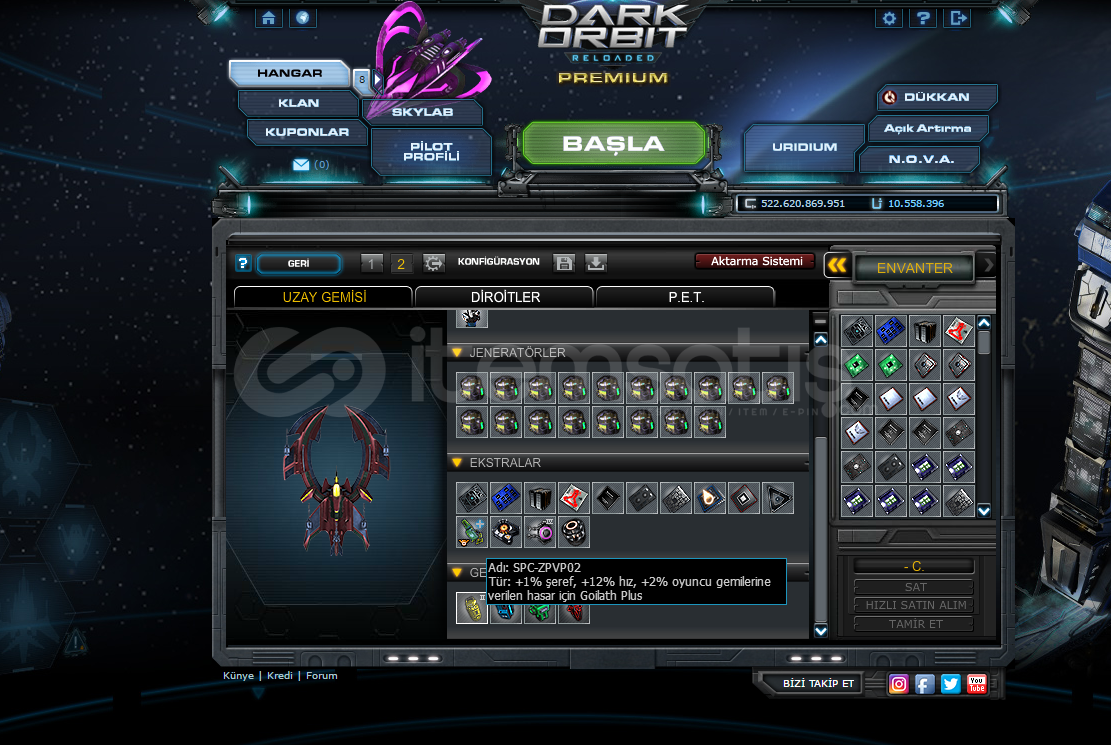
Task: Switch to configuration 1
Action: 371,264
